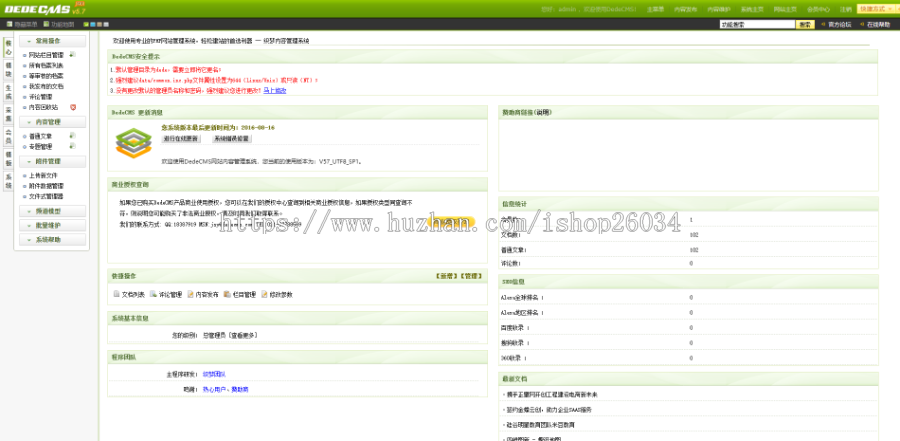
Task: Open 网站栏目管理 in sidebar
Action: (46, 55)
